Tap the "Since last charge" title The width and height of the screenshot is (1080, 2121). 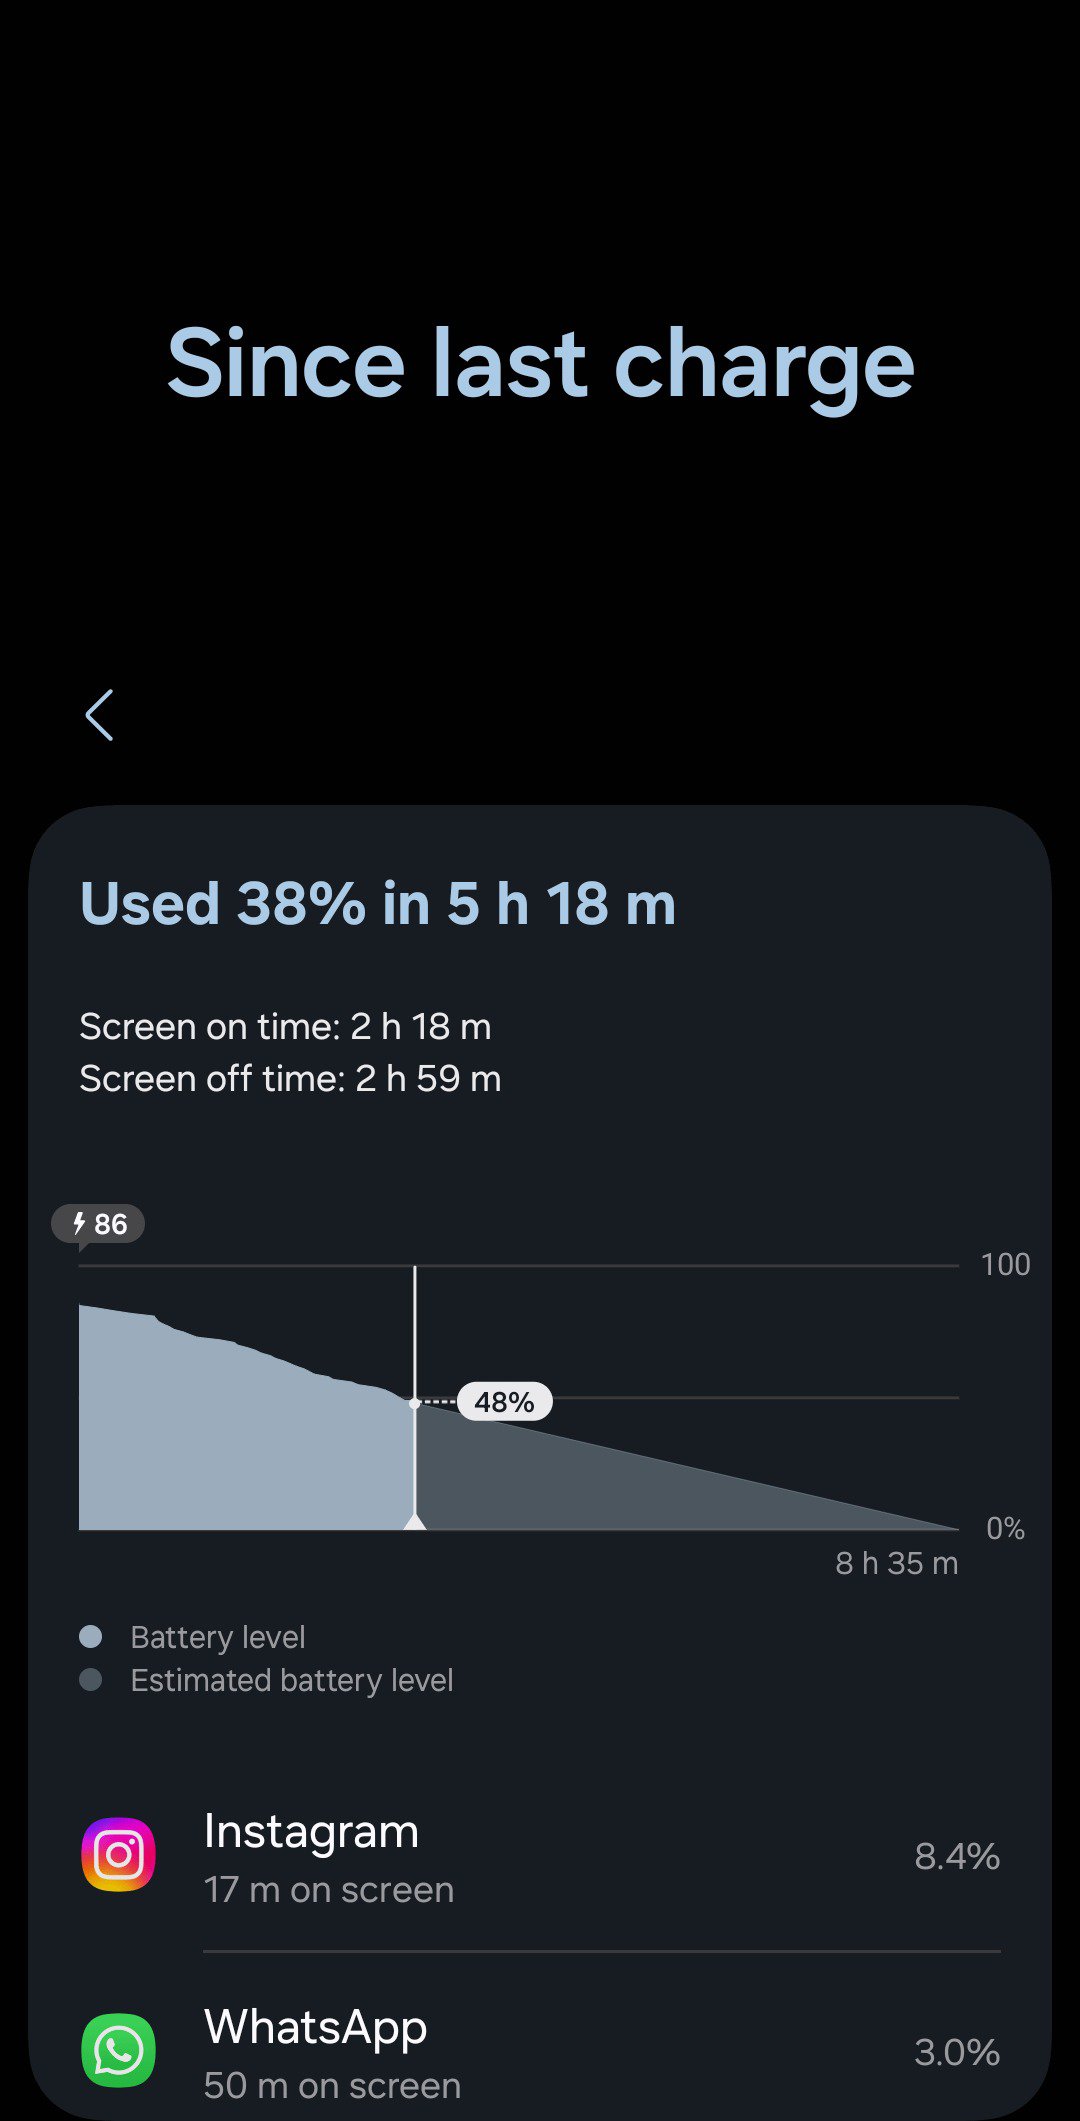(540, 364)
